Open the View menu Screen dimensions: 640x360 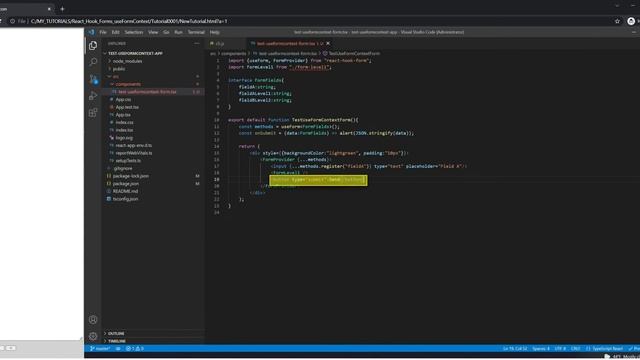point(153,32)
